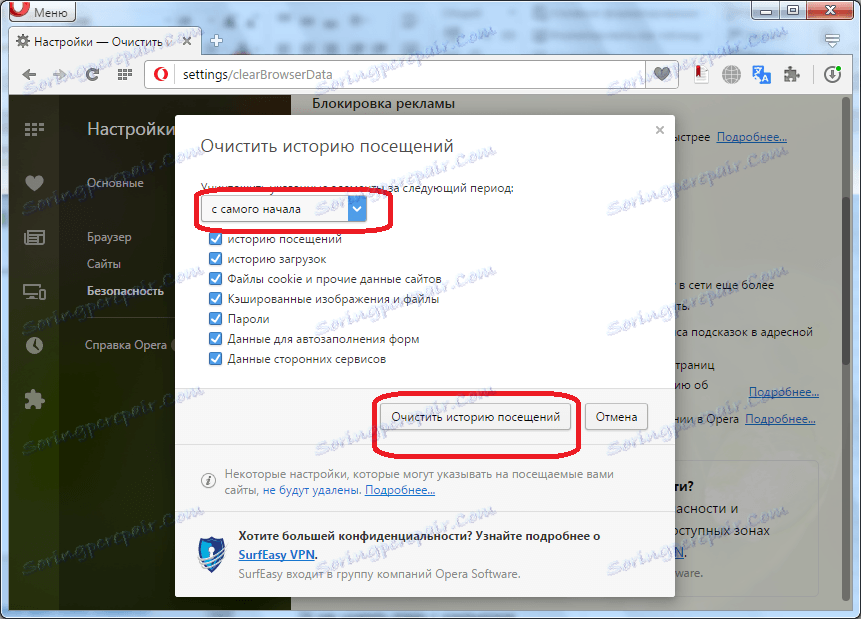
Task: Focus the settings/clearBrowserData address field
Action: 409,74
